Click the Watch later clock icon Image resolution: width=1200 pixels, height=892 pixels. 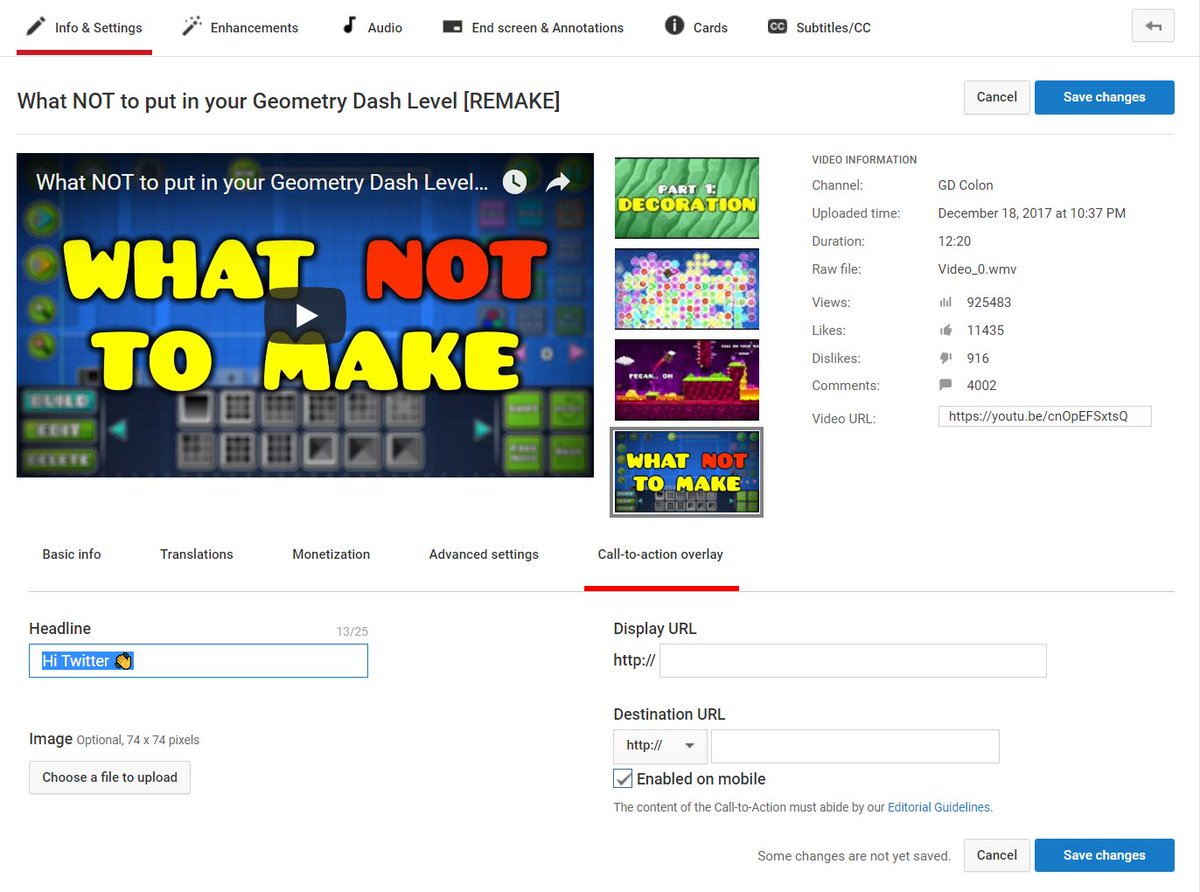click(x=514, y=181)
